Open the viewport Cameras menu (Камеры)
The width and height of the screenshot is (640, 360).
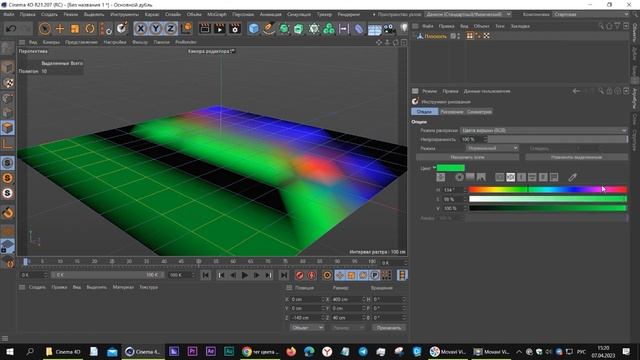[x=51, y=42]
